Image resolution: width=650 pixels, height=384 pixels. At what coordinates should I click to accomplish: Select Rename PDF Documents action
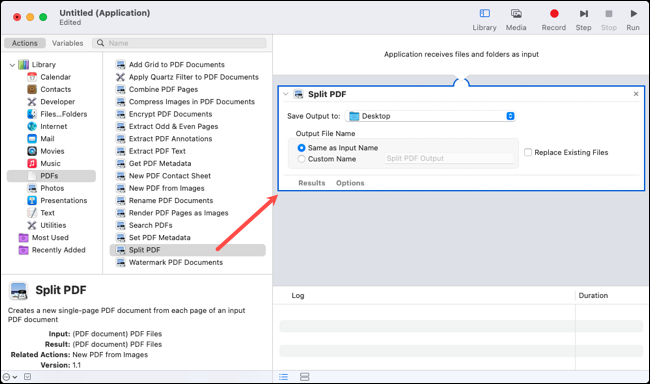(171, 200)
